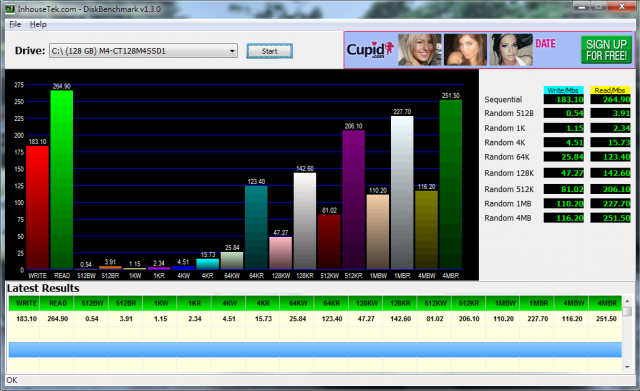
Task: Click the 123.40 cell in results table
Action: [x=332, y=319]
